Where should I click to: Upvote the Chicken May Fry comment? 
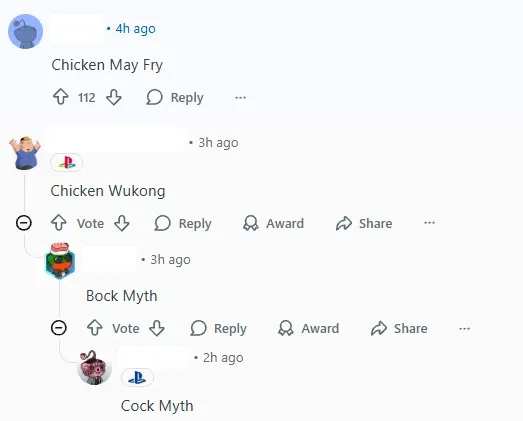point(61,97)
